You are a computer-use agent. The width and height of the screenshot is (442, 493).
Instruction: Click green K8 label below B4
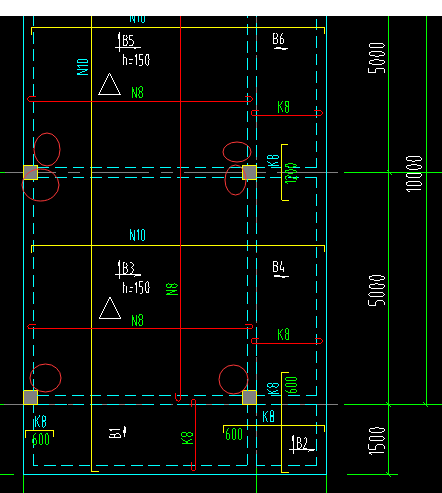click(283, 334)
